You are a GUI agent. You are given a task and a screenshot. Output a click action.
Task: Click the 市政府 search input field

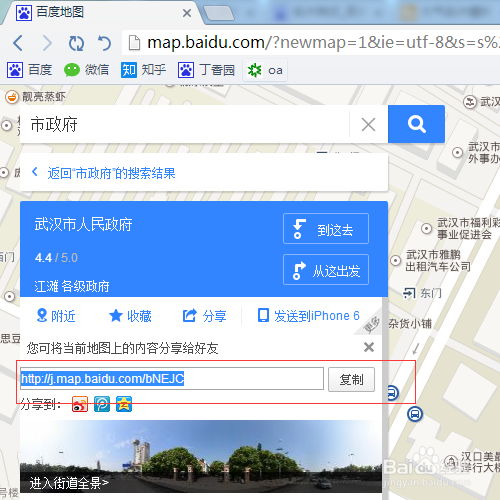point(185,124)
